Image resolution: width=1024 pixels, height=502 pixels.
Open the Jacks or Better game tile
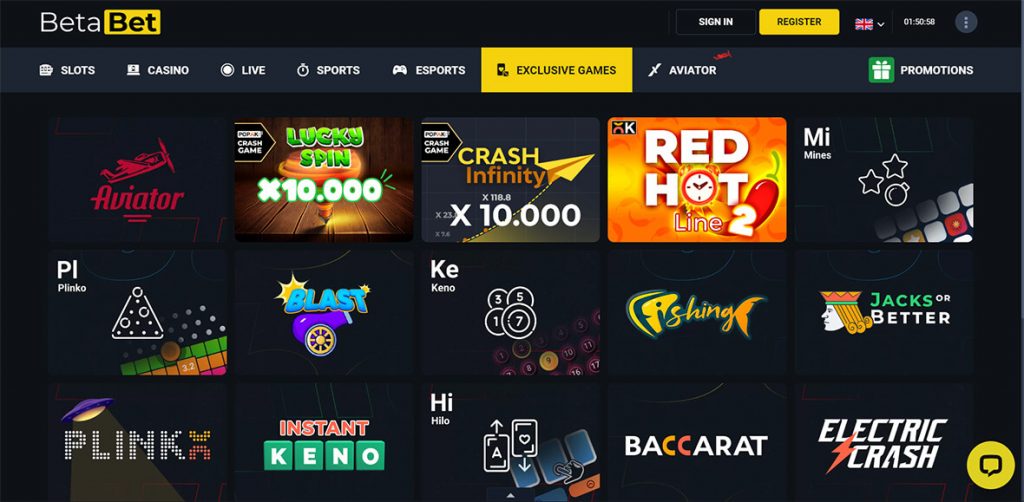coord(884,312)
